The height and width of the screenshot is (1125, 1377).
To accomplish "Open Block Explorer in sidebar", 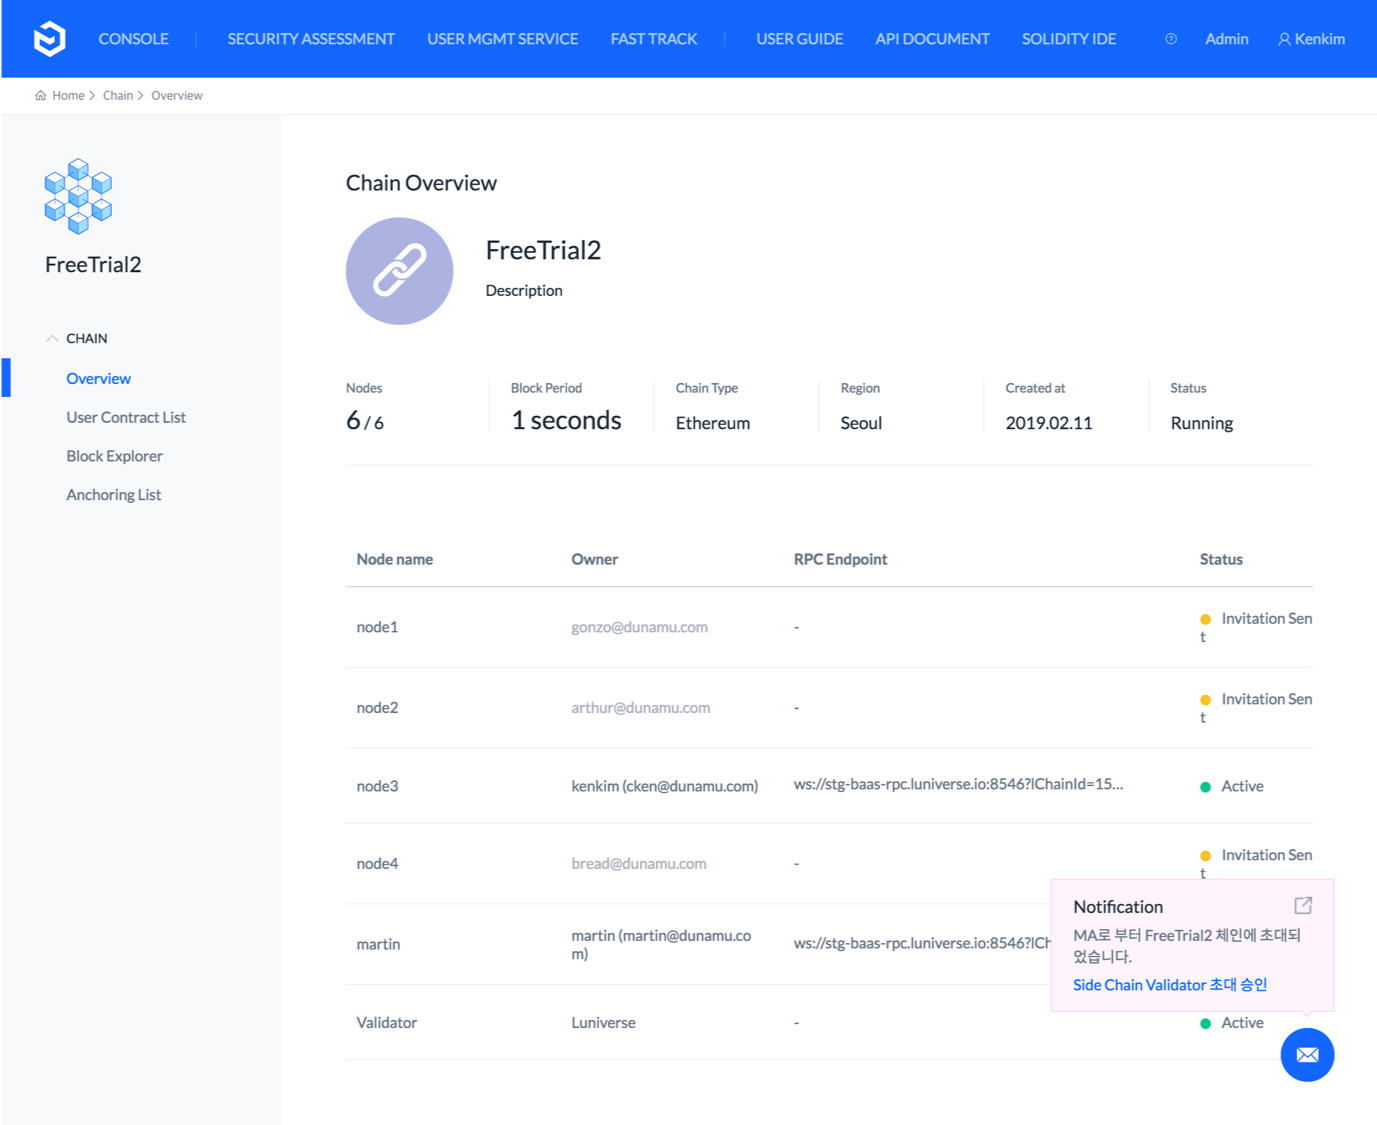I will pyautogui.click(x=114, y=456).
